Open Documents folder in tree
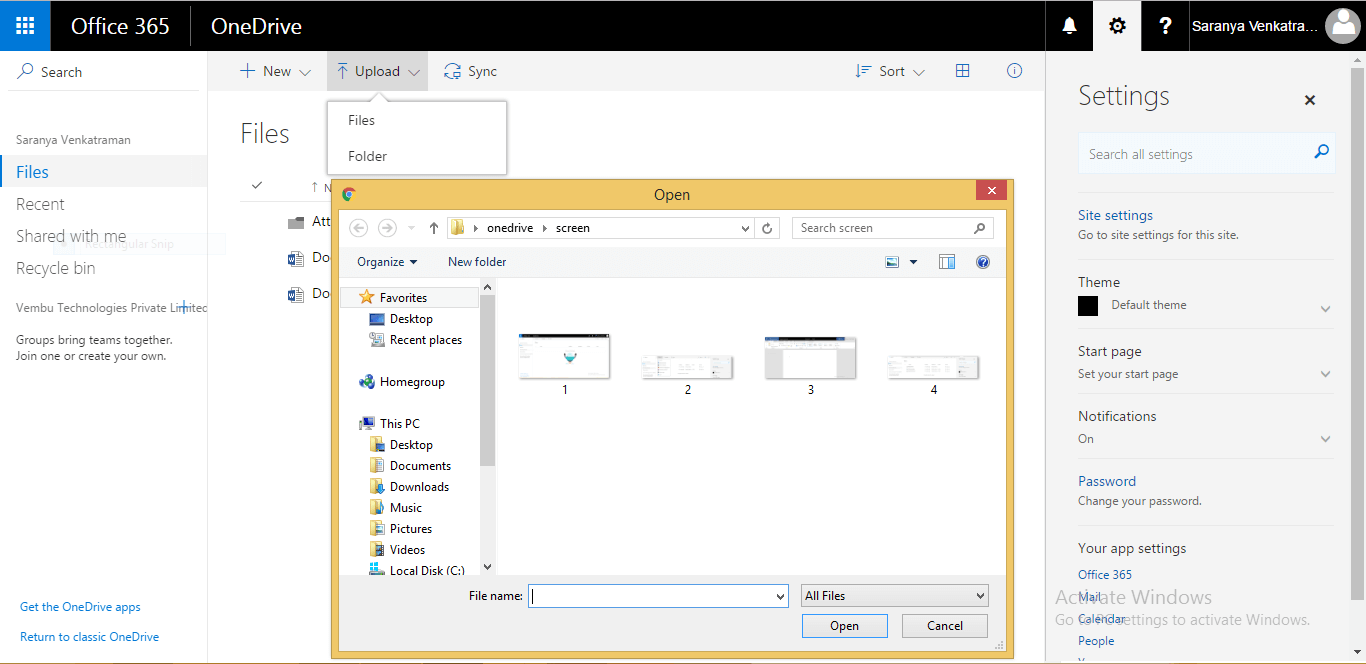Viewport: 1366px width, 664px height. 420,466
